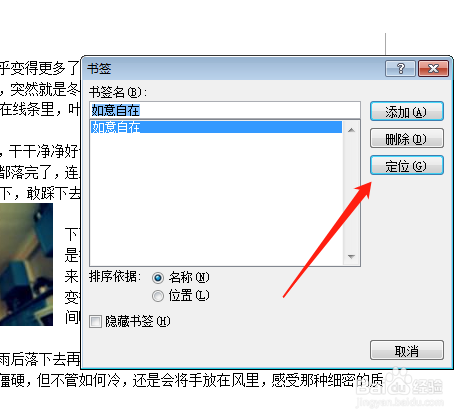Click empty area inside the bookmark list

tap(216, 200)
